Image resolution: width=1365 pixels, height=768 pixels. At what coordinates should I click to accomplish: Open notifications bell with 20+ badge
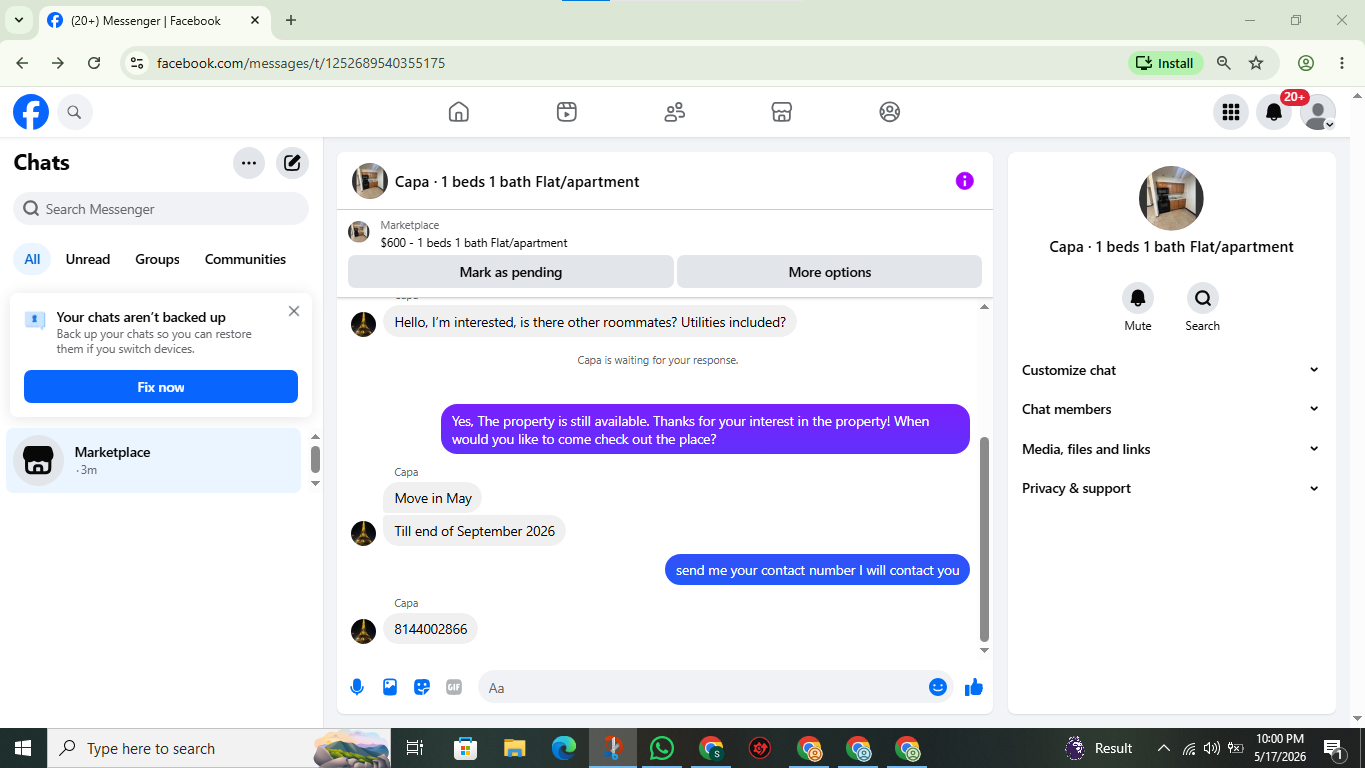[1274, 112]
